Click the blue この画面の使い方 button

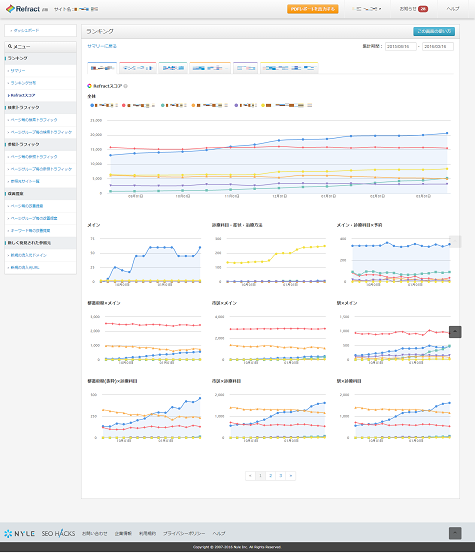pyautogui.click(x=434, y=31)
